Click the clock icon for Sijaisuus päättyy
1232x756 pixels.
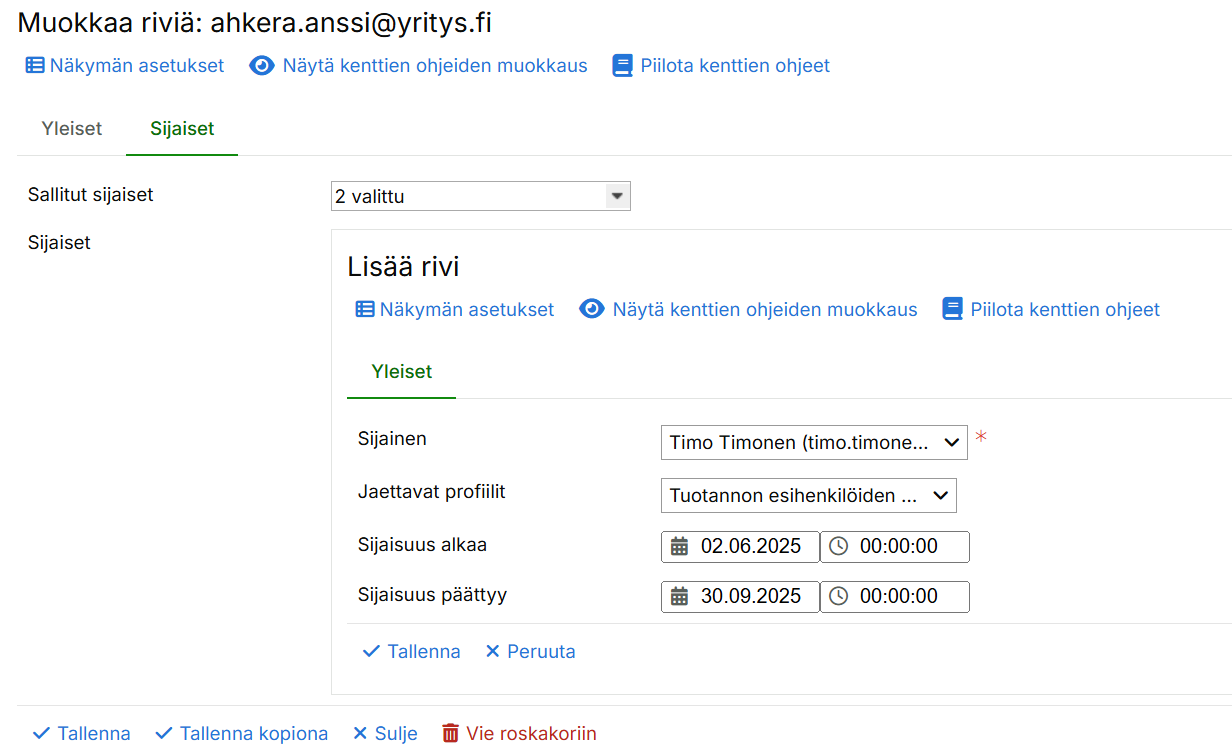click(839, 597)
